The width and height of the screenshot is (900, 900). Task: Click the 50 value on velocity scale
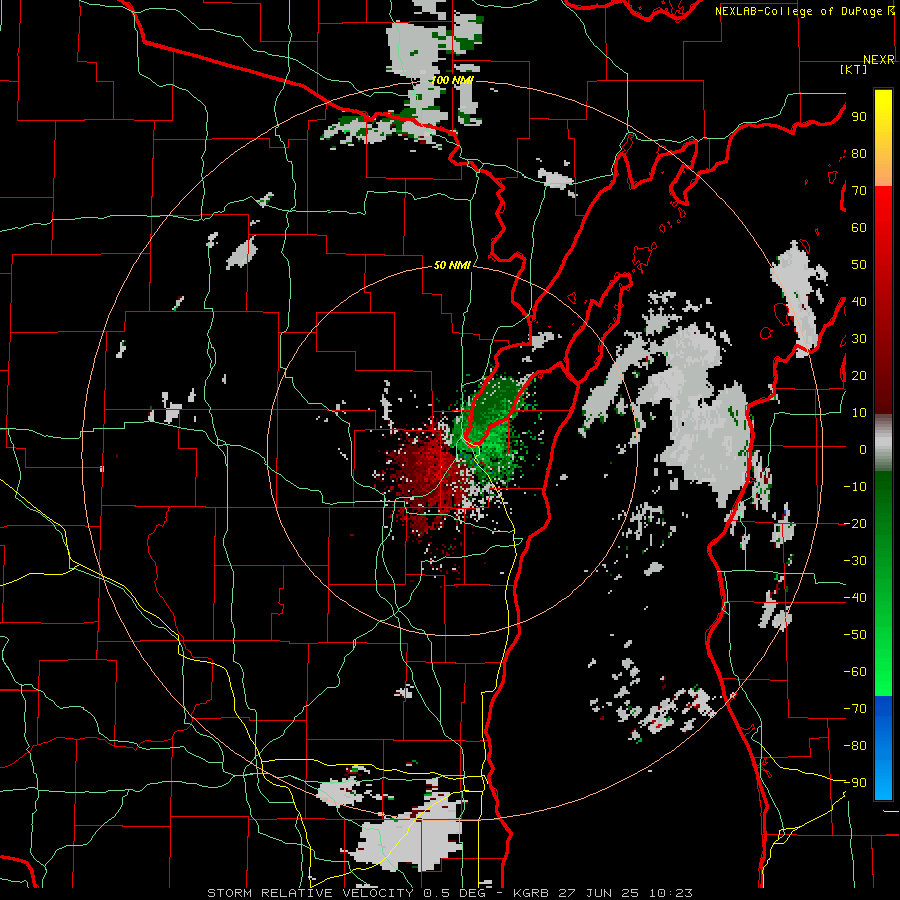[x=859, y=265]
